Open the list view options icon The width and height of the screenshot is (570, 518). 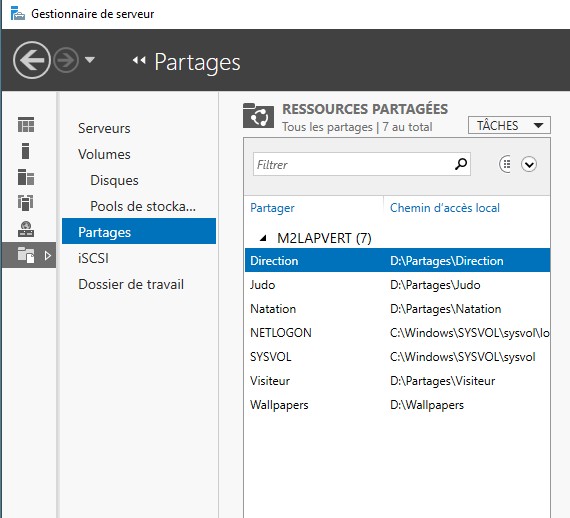pos(505,164)
